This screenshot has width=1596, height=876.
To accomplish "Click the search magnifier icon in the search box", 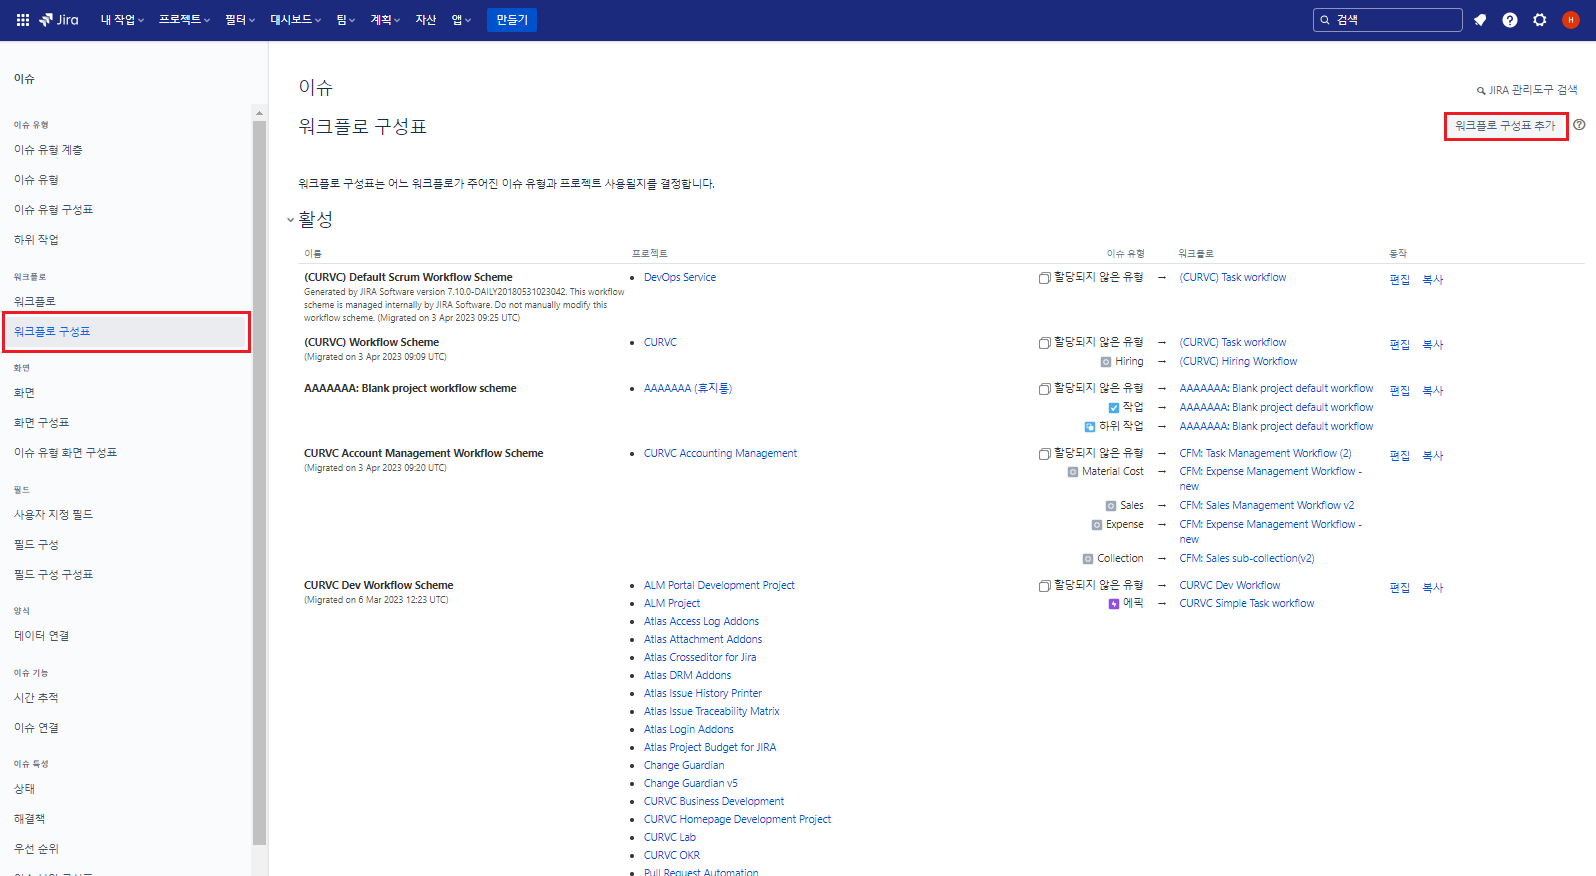I will click(1325, 20).
